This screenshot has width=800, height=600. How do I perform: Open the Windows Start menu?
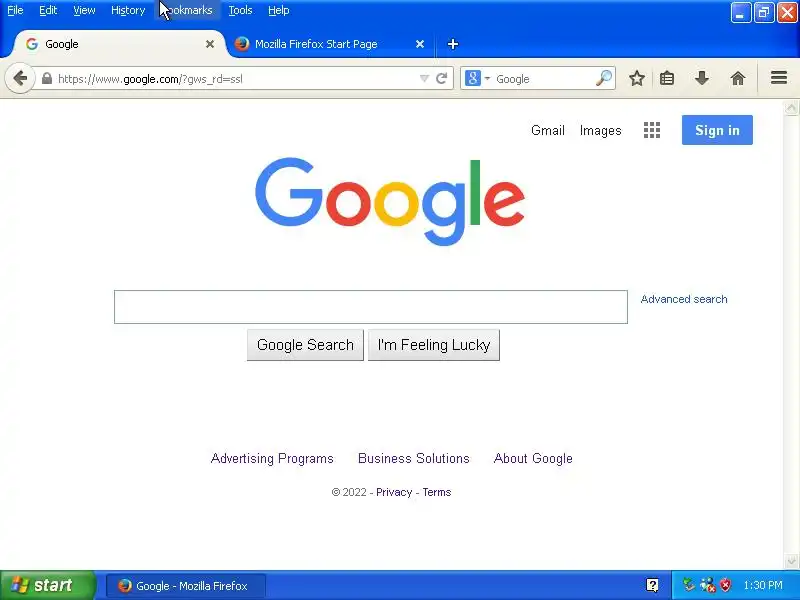[x=47, y=585]
